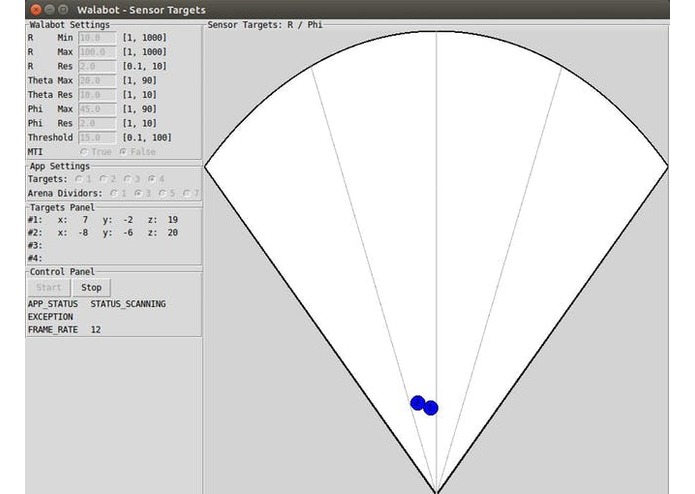Set Arena Dividors to 3
The width and height of the screenshot is (695, 494).
(x=138, y=194)
